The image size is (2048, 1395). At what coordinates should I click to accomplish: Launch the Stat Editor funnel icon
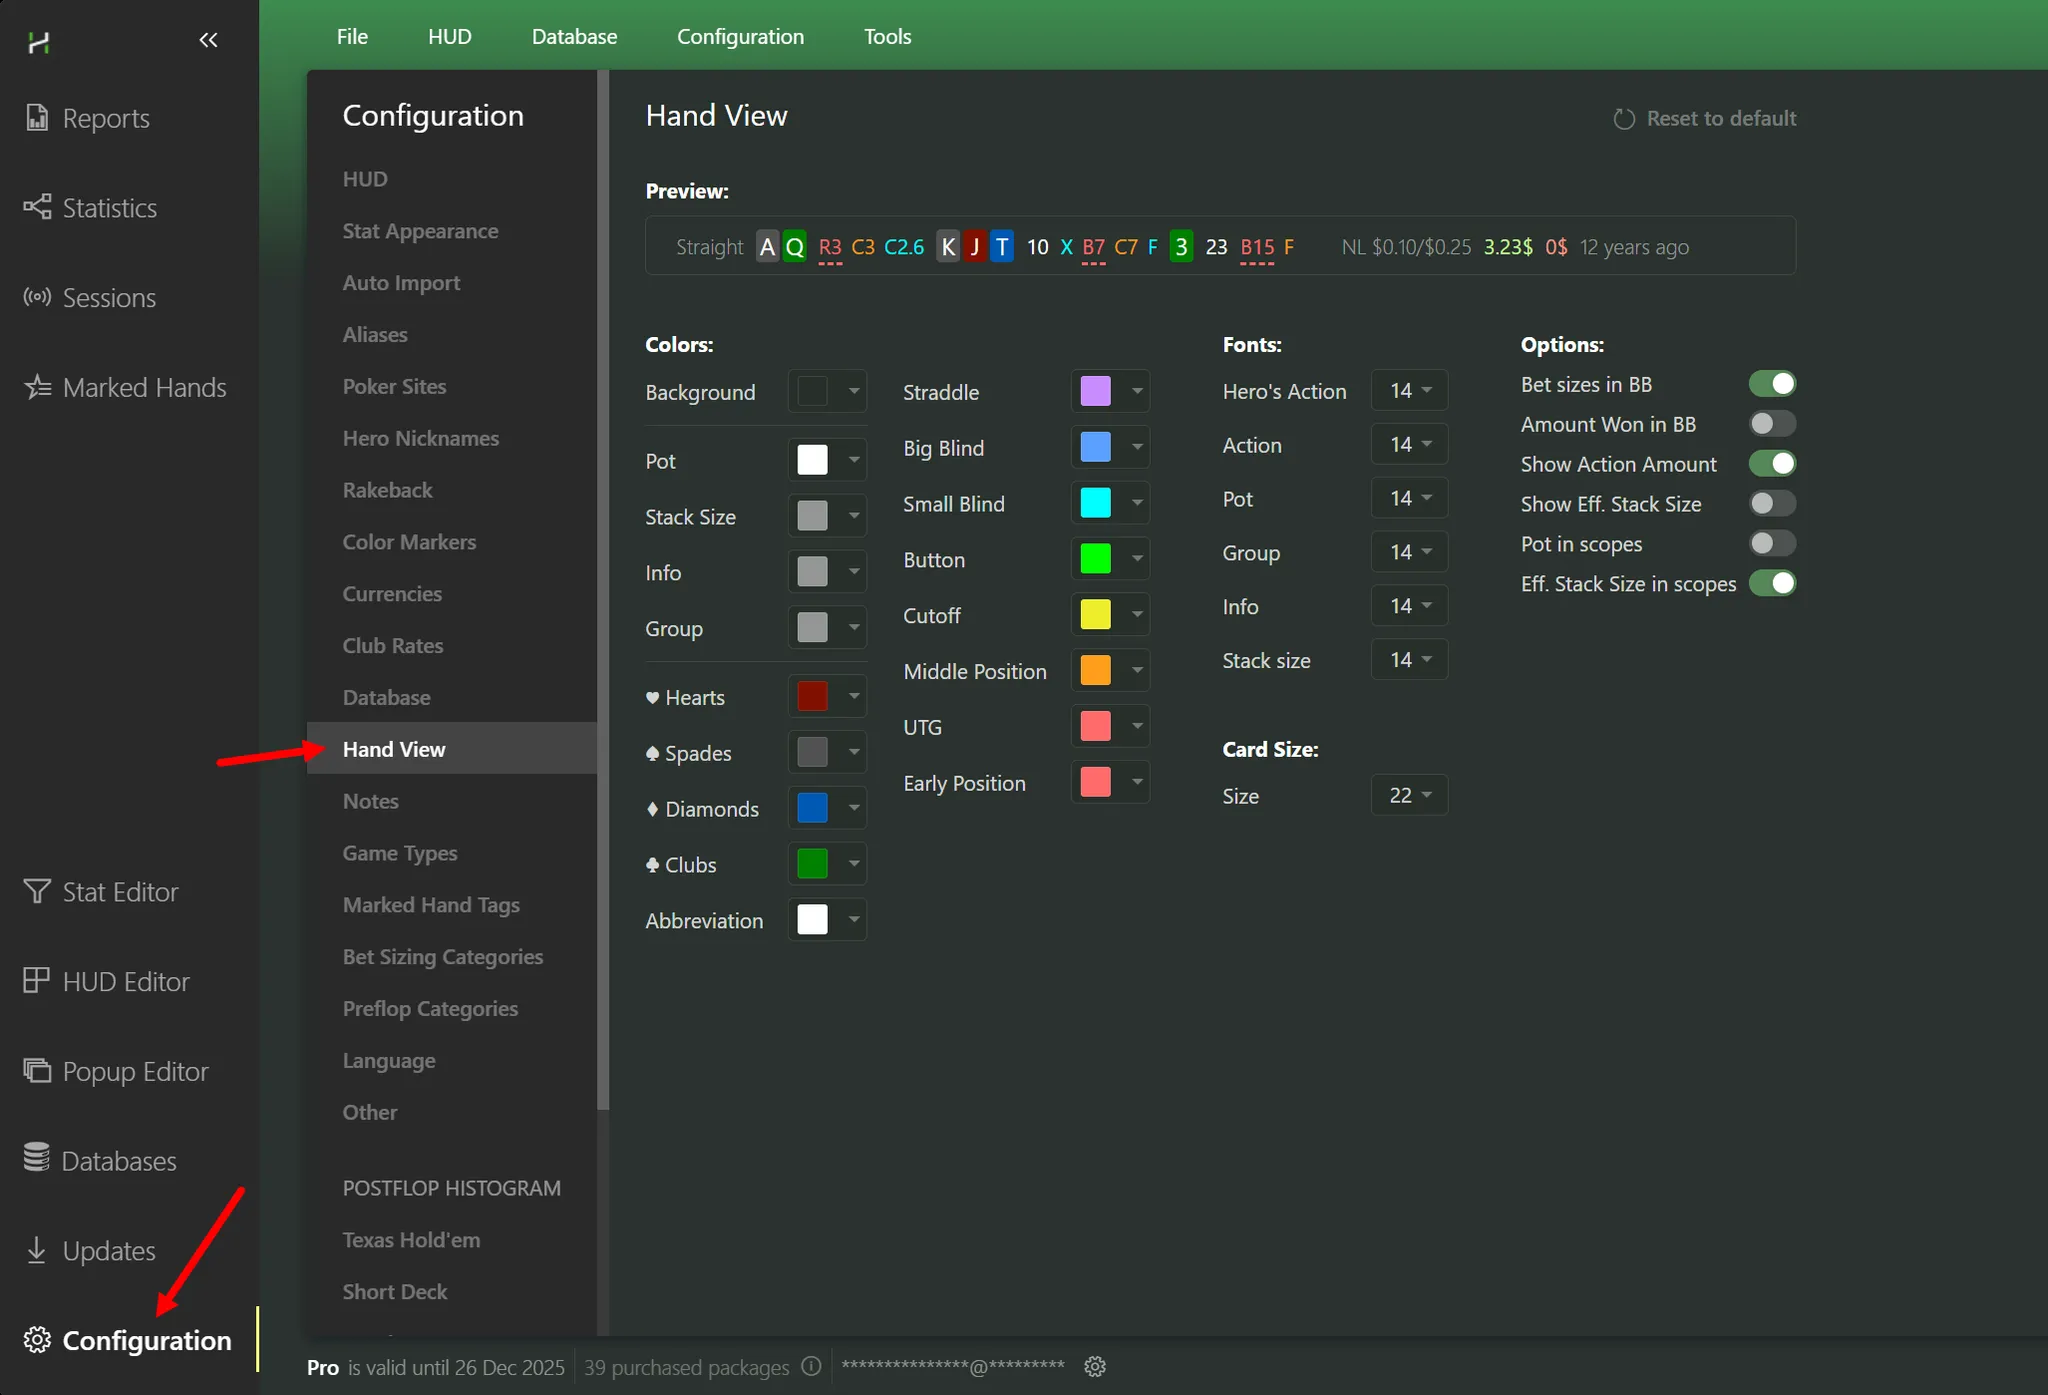[37, 891]
